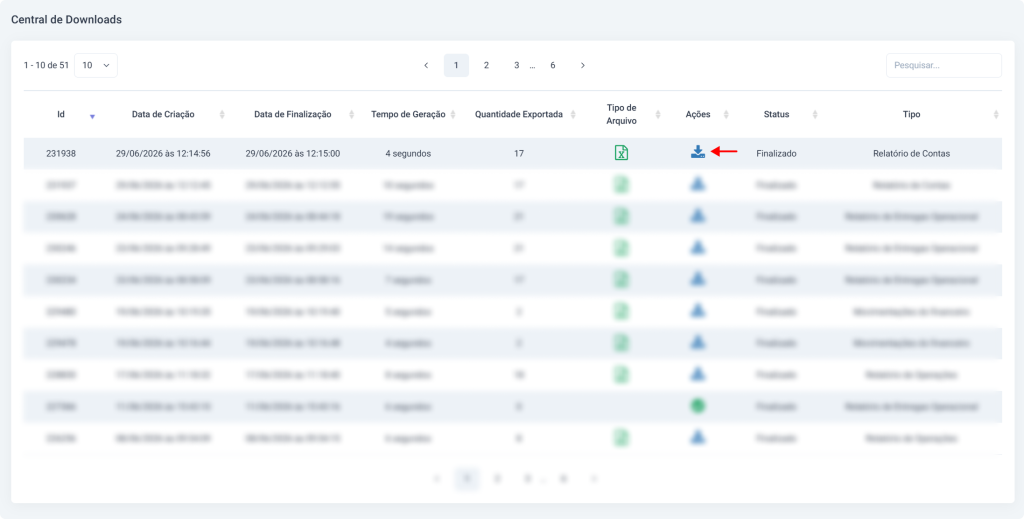The width and height of the screenshot is (1024, 519).
Task: Go to previous page with left chevron
Action: coord(426,65)
